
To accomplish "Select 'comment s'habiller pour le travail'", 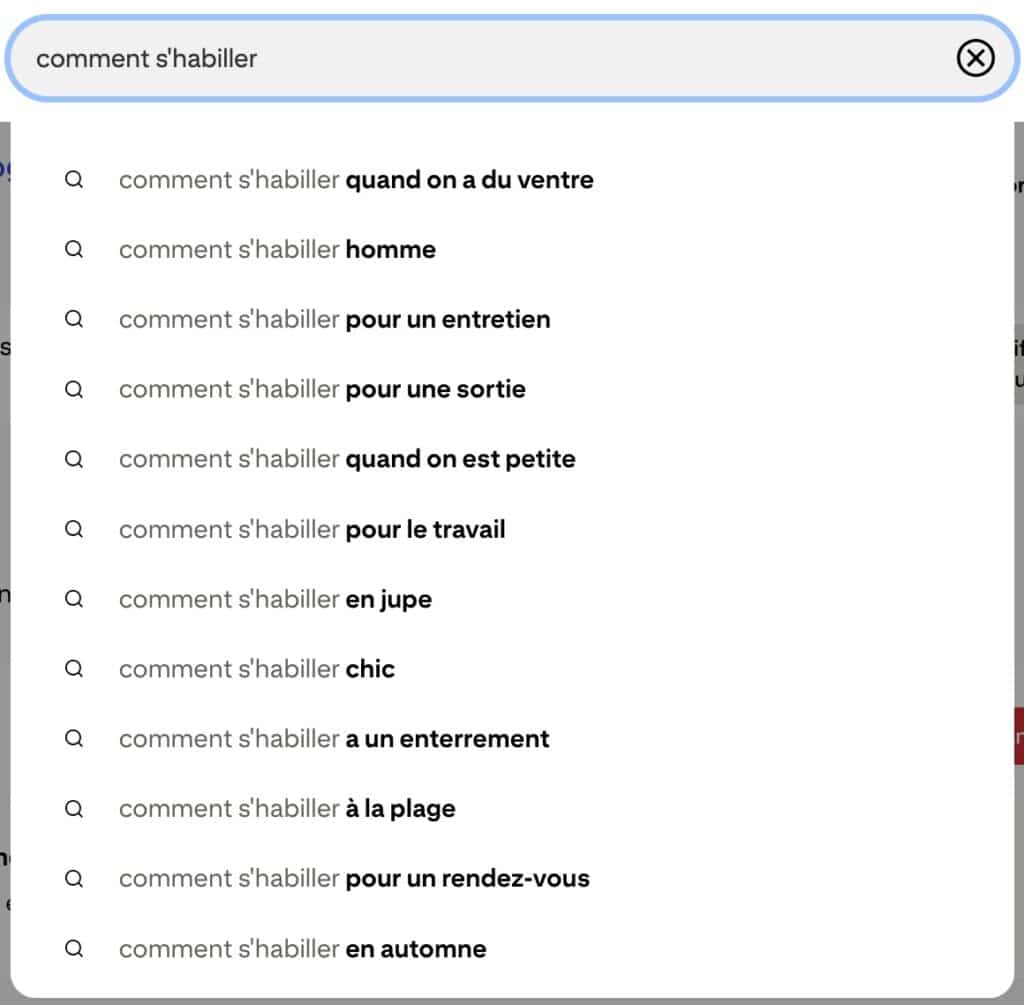I will coord(311,530).
